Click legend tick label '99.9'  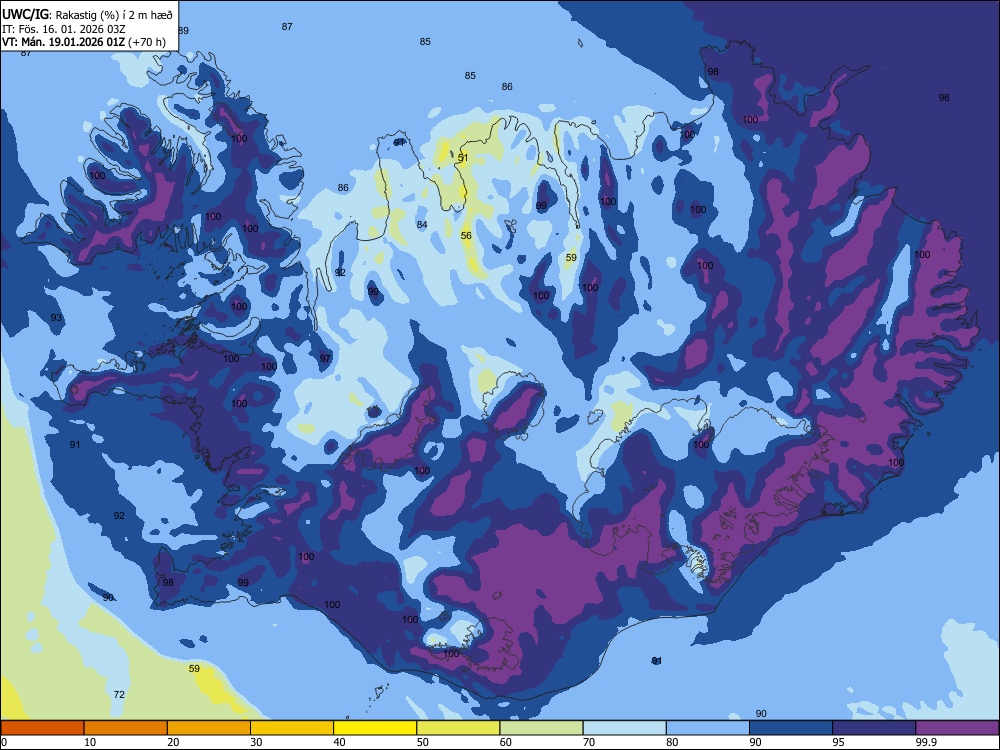point(926,742)
